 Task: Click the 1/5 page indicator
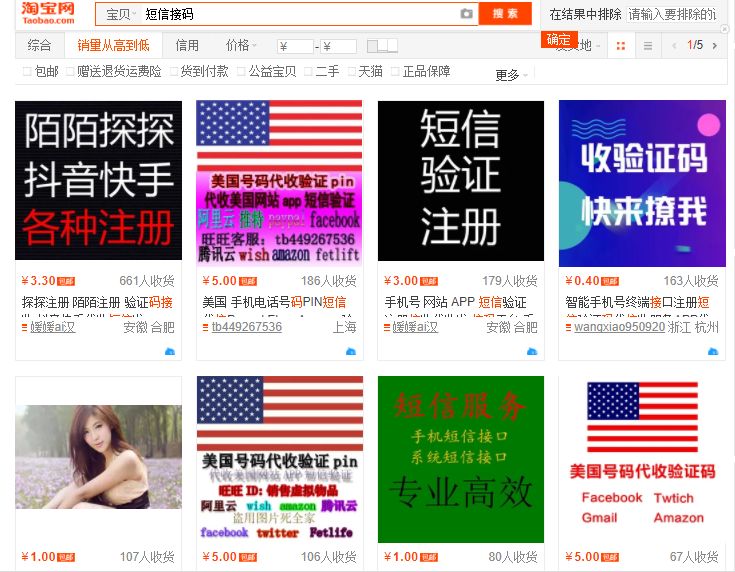pos(695,45)
